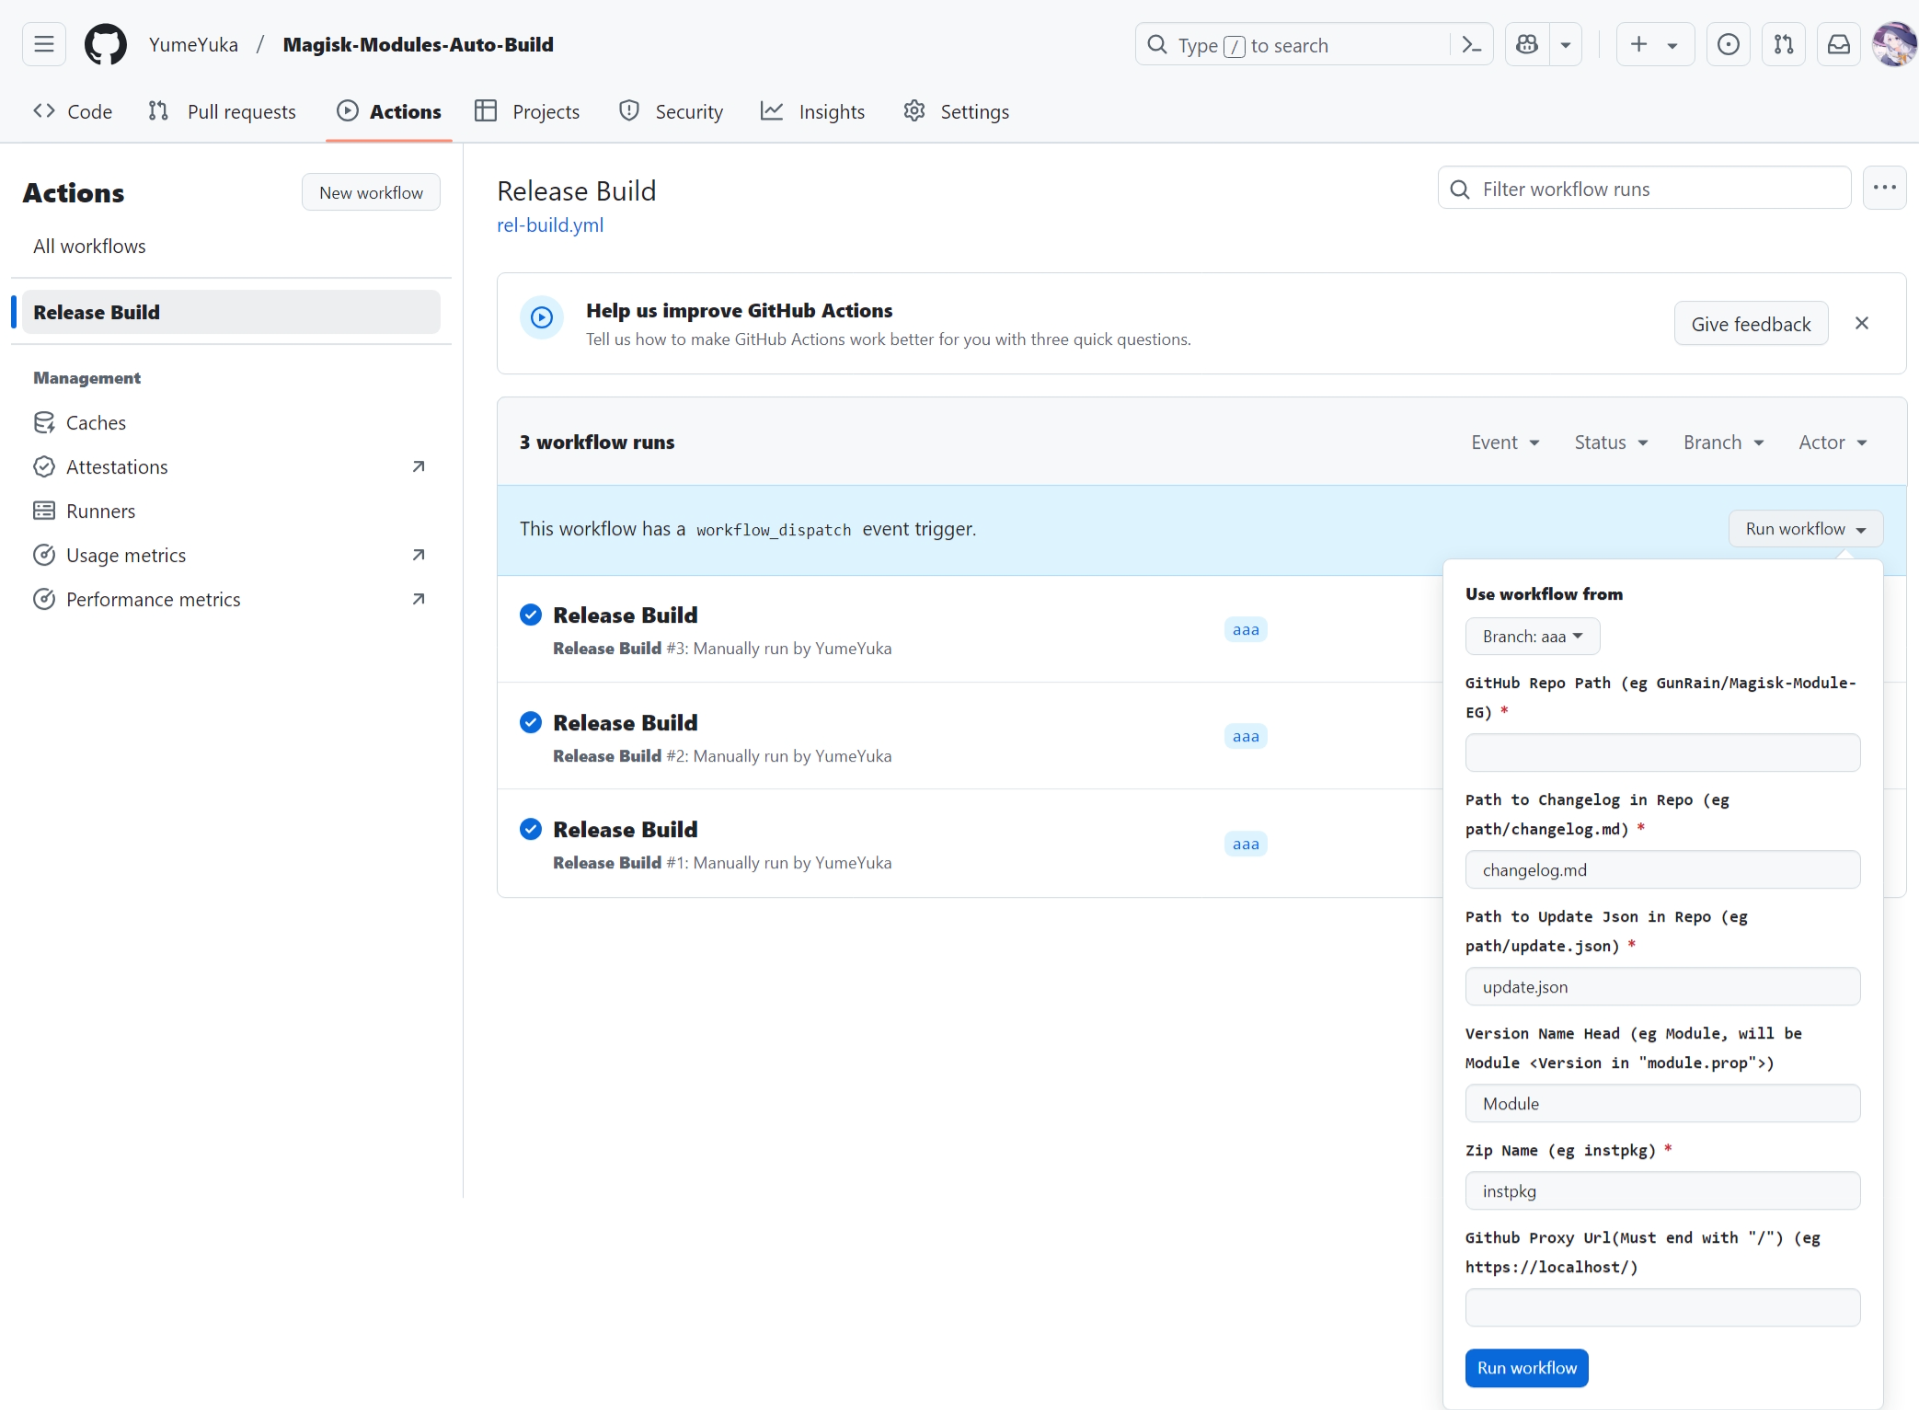Open pull requests icon in header

(x=1783, y=45)
